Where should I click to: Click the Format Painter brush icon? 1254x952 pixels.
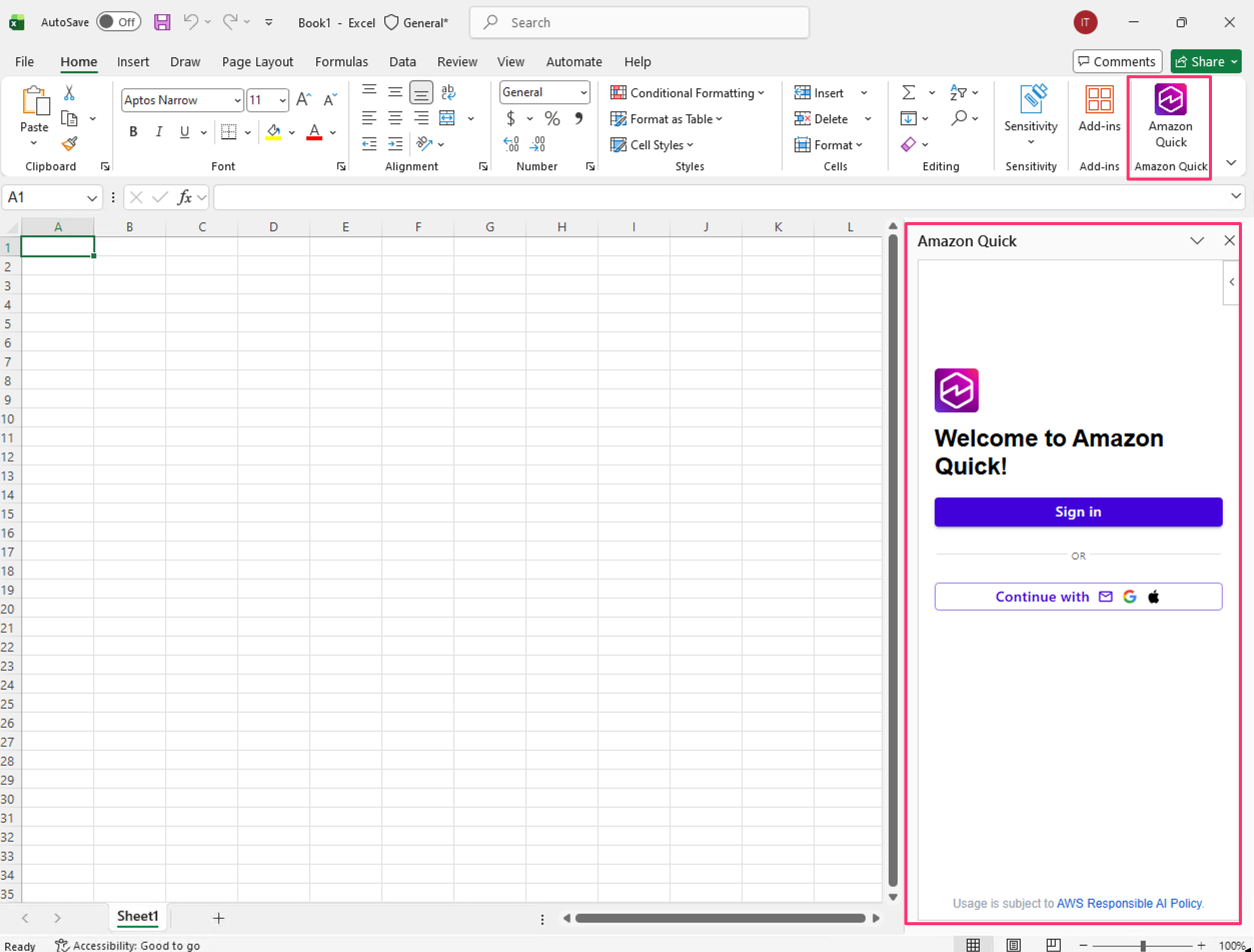click(x=69, y=144)
